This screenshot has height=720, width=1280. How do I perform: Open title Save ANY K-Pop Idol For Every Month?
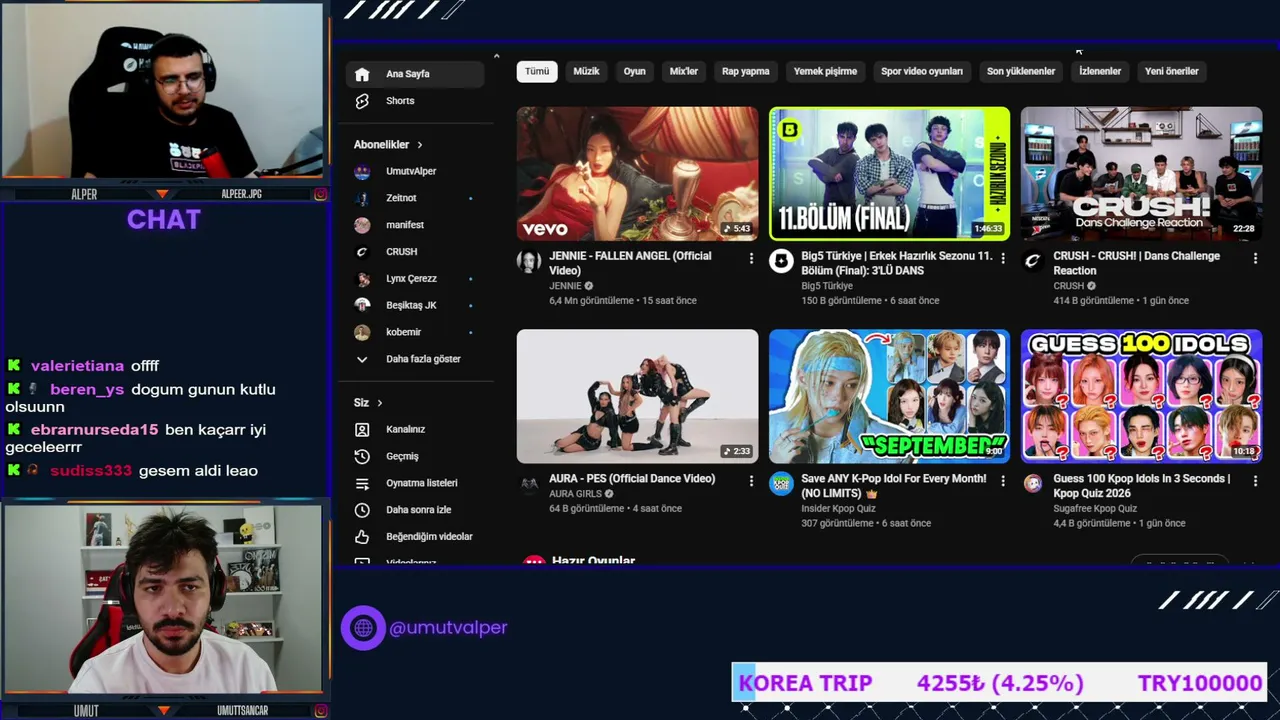pos(894,486)
